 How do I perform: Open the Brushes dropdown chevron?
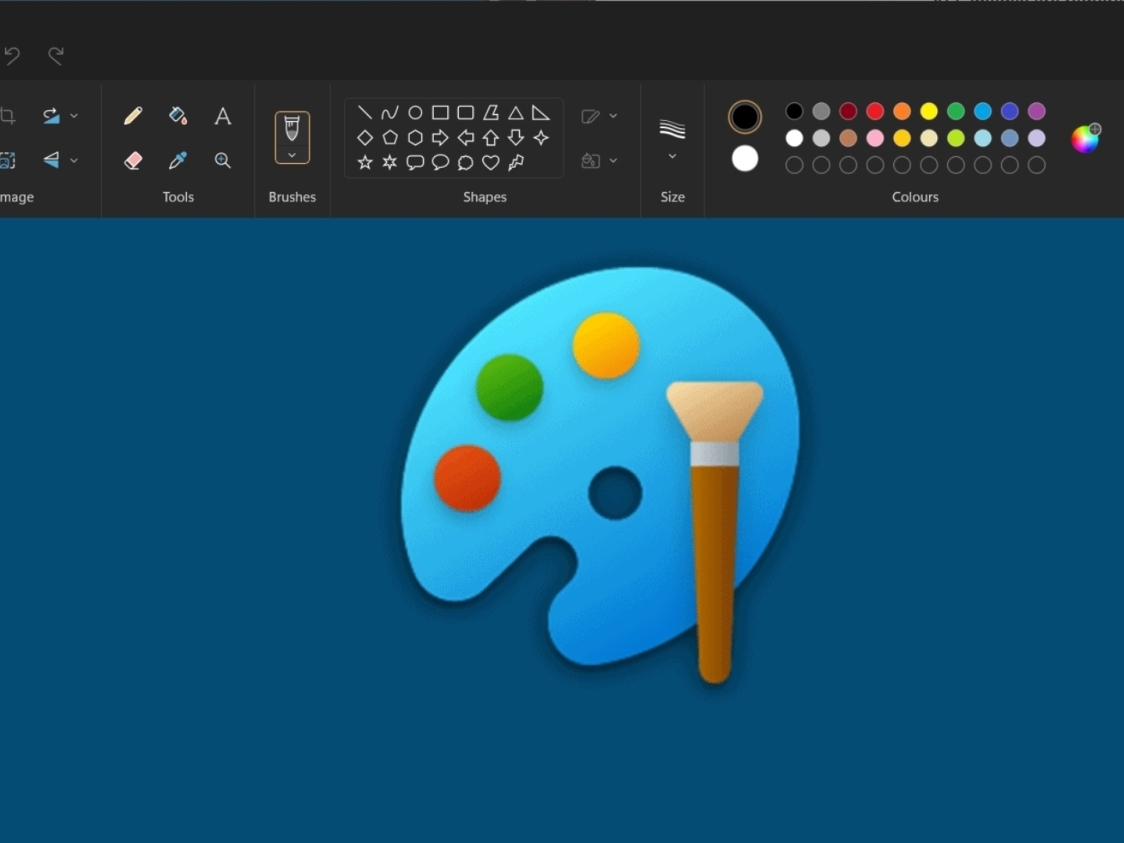tap(292, 155)
